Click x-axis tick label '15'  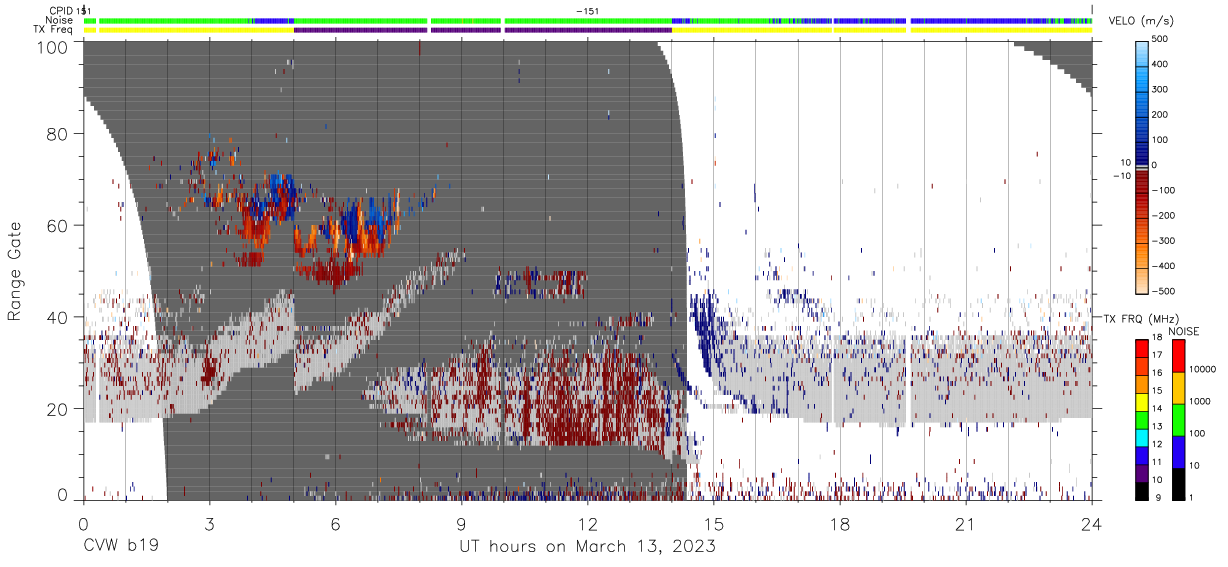[x=714, y=524]
